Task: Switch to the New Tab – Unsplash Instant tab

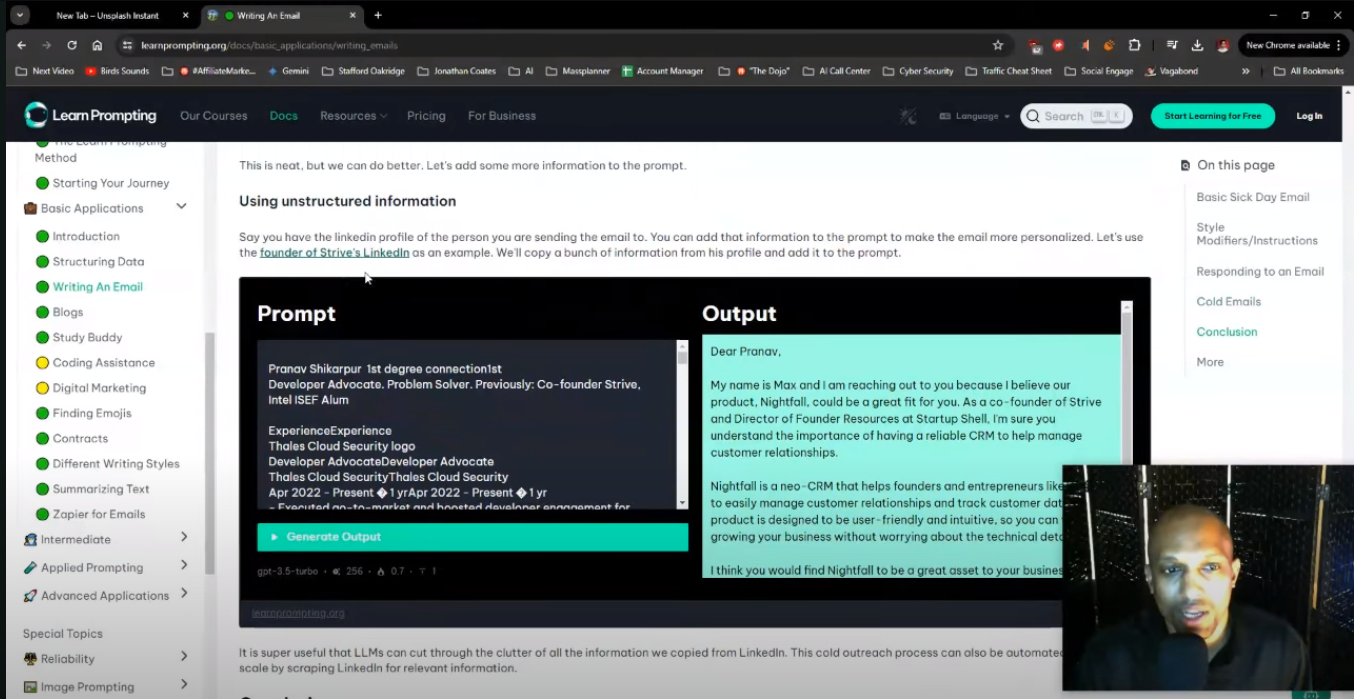Action: (107, 15)
